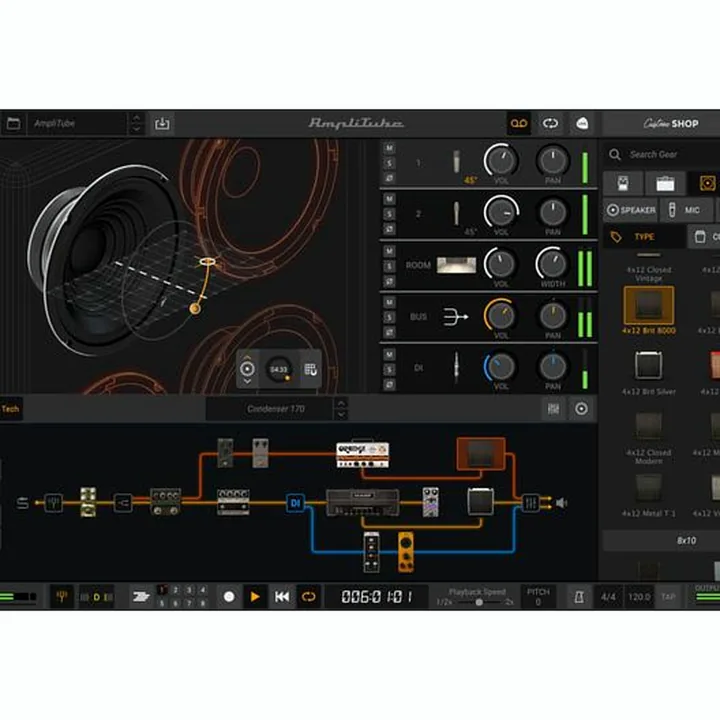The height and width of the screenshot is (720, 720).
Task: Click the speaker target icon beside mixer icon
Action: [581, 409]
